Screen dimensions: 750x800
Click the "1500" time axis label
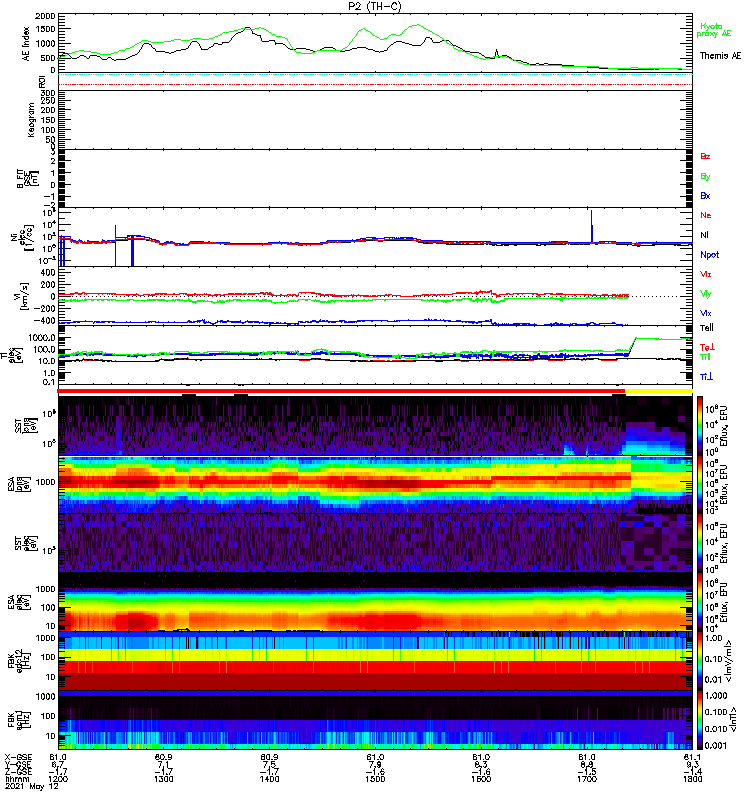375,779
